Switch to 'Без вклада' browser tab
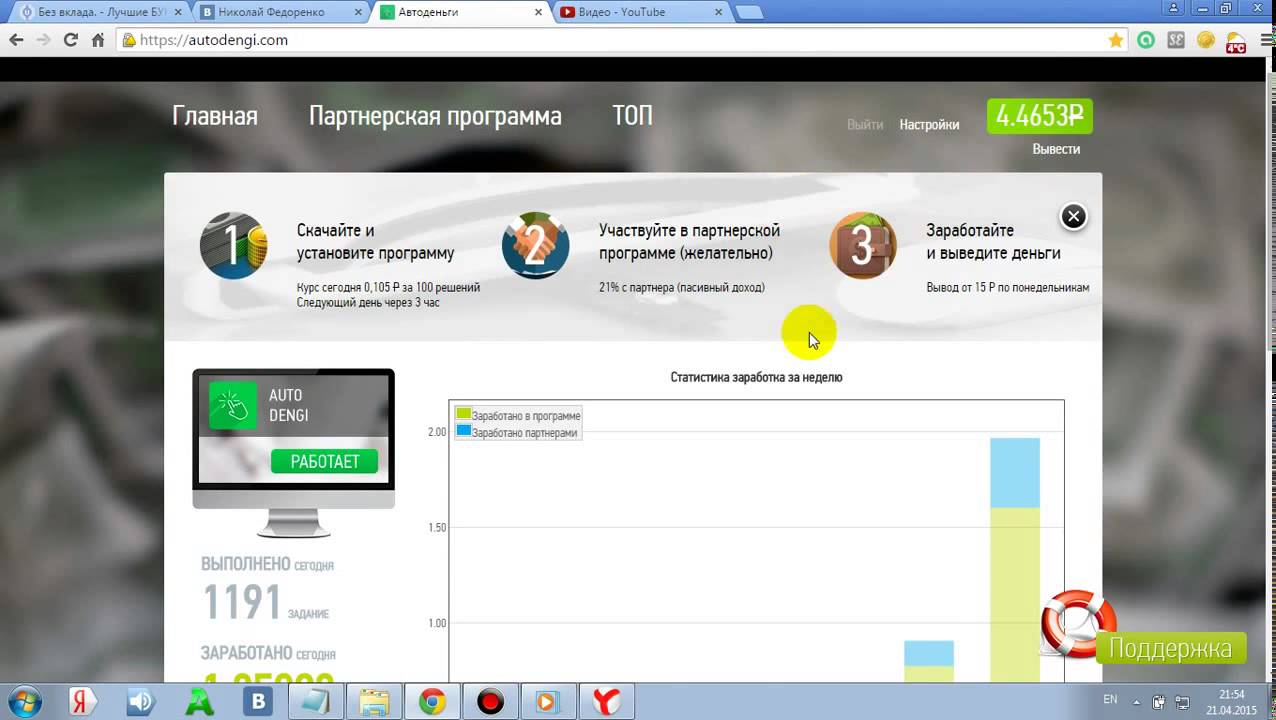 click(96, 12)
